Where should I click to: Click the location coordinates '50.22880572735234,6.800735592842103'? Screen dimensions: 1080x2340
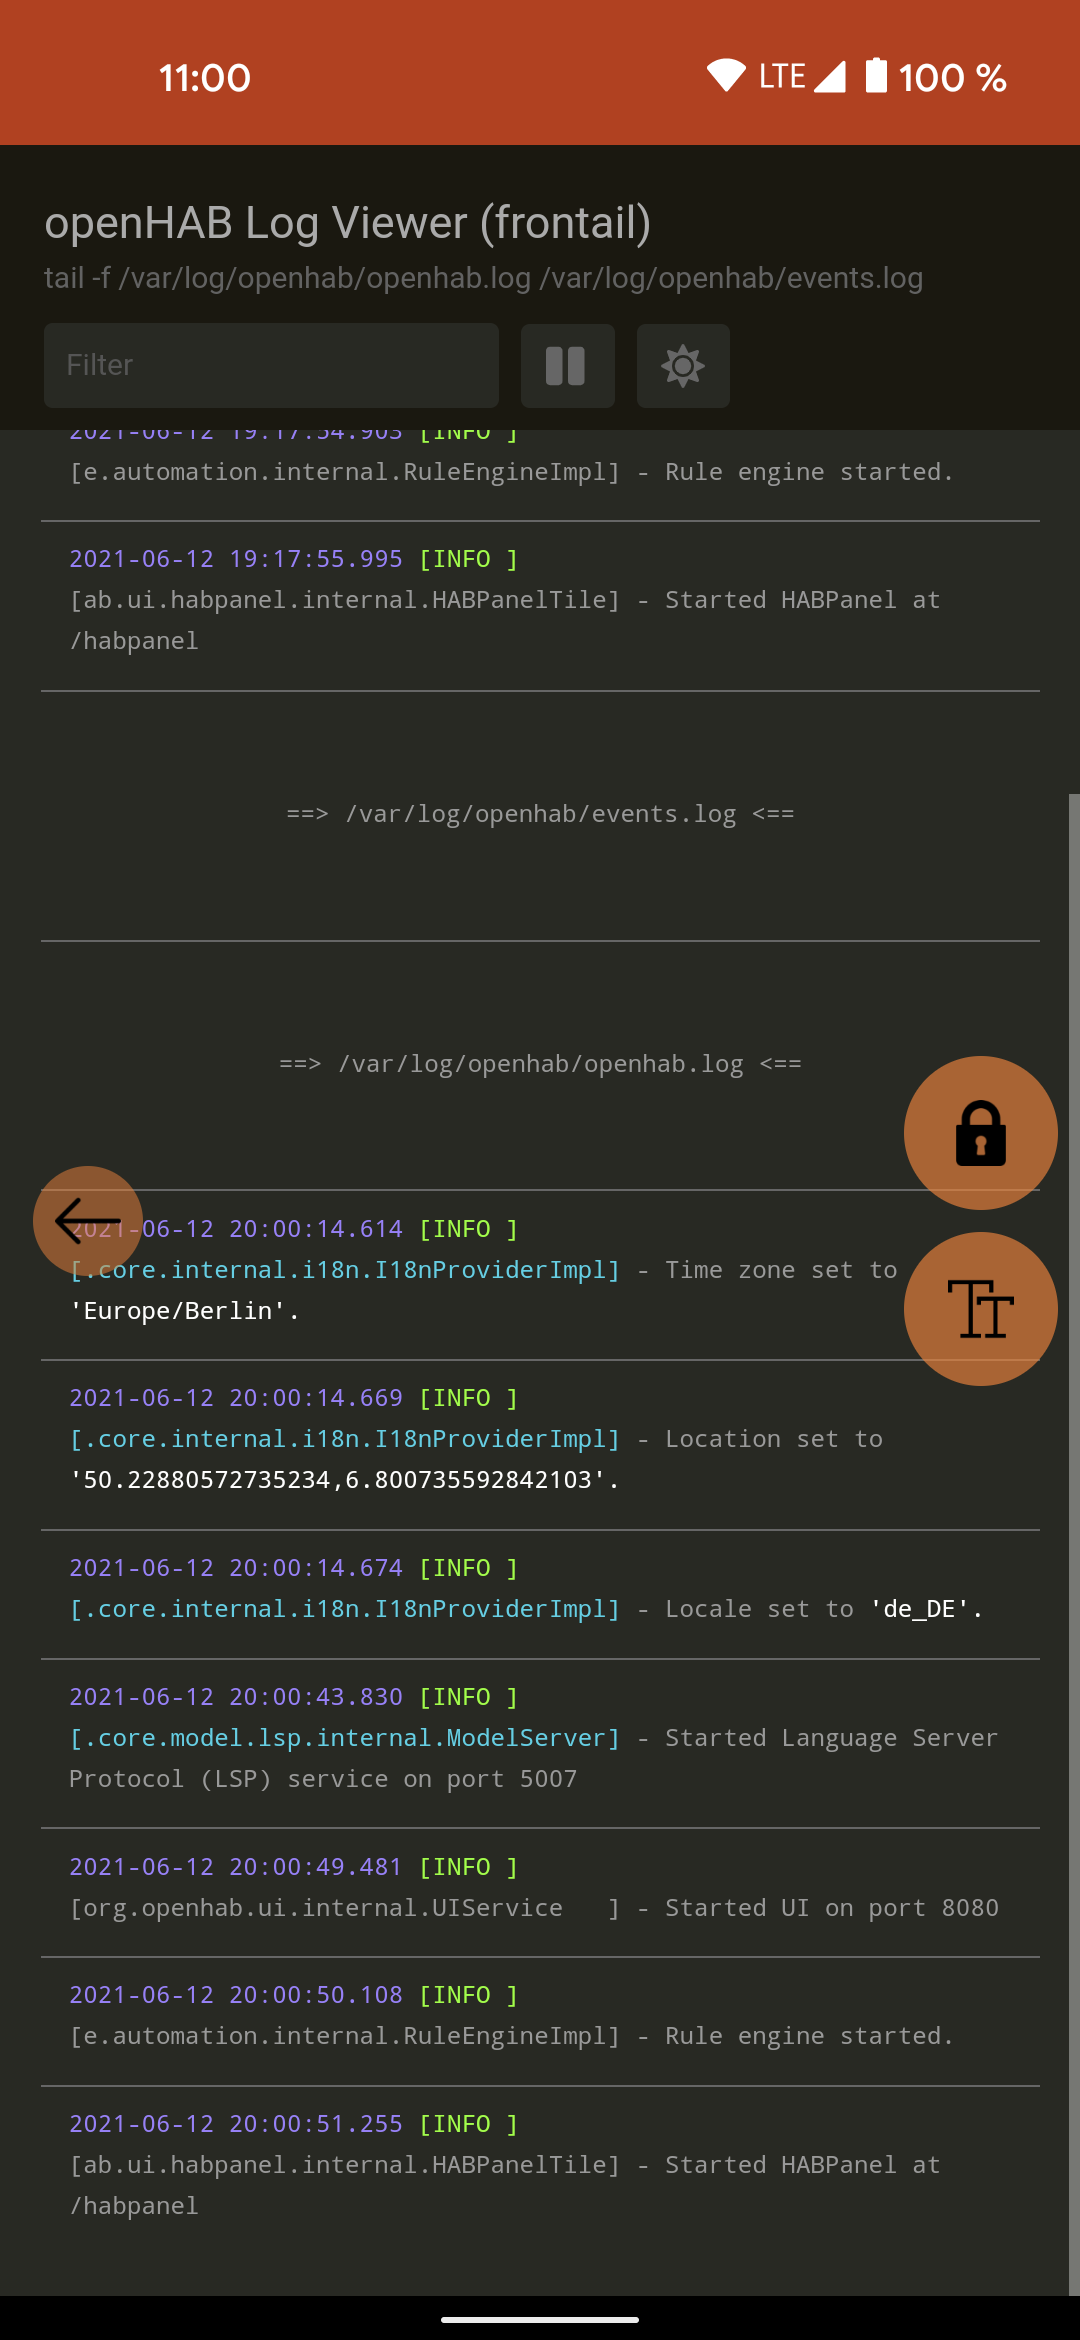coord(344,1480)
